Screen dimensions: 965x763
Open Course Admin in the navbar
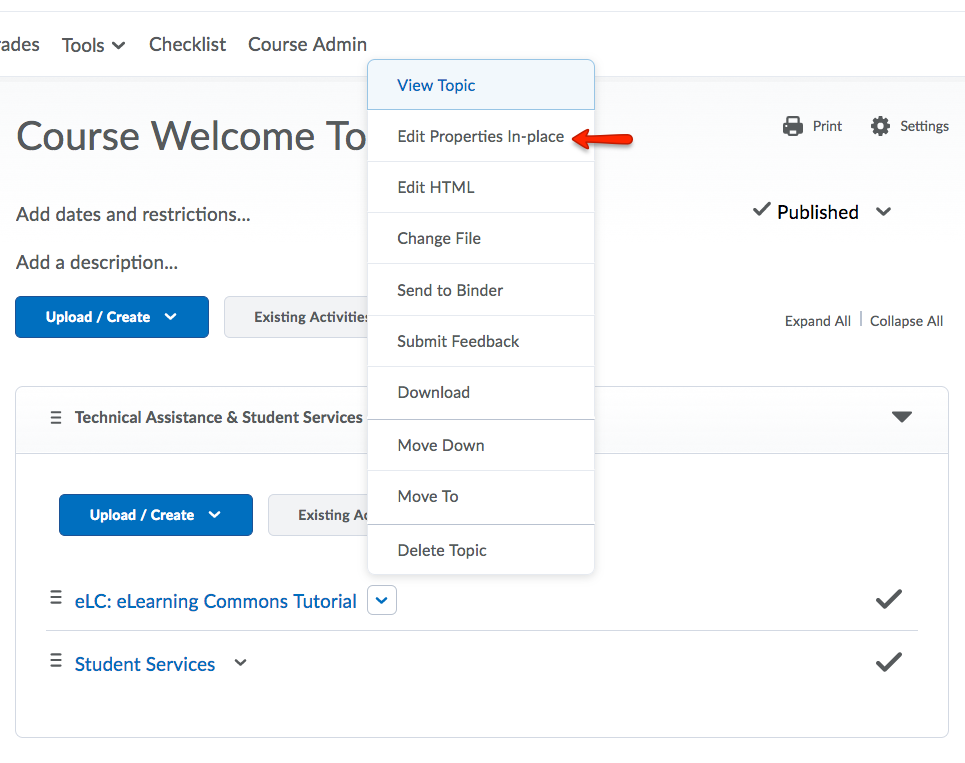click(x=307, y=45)
